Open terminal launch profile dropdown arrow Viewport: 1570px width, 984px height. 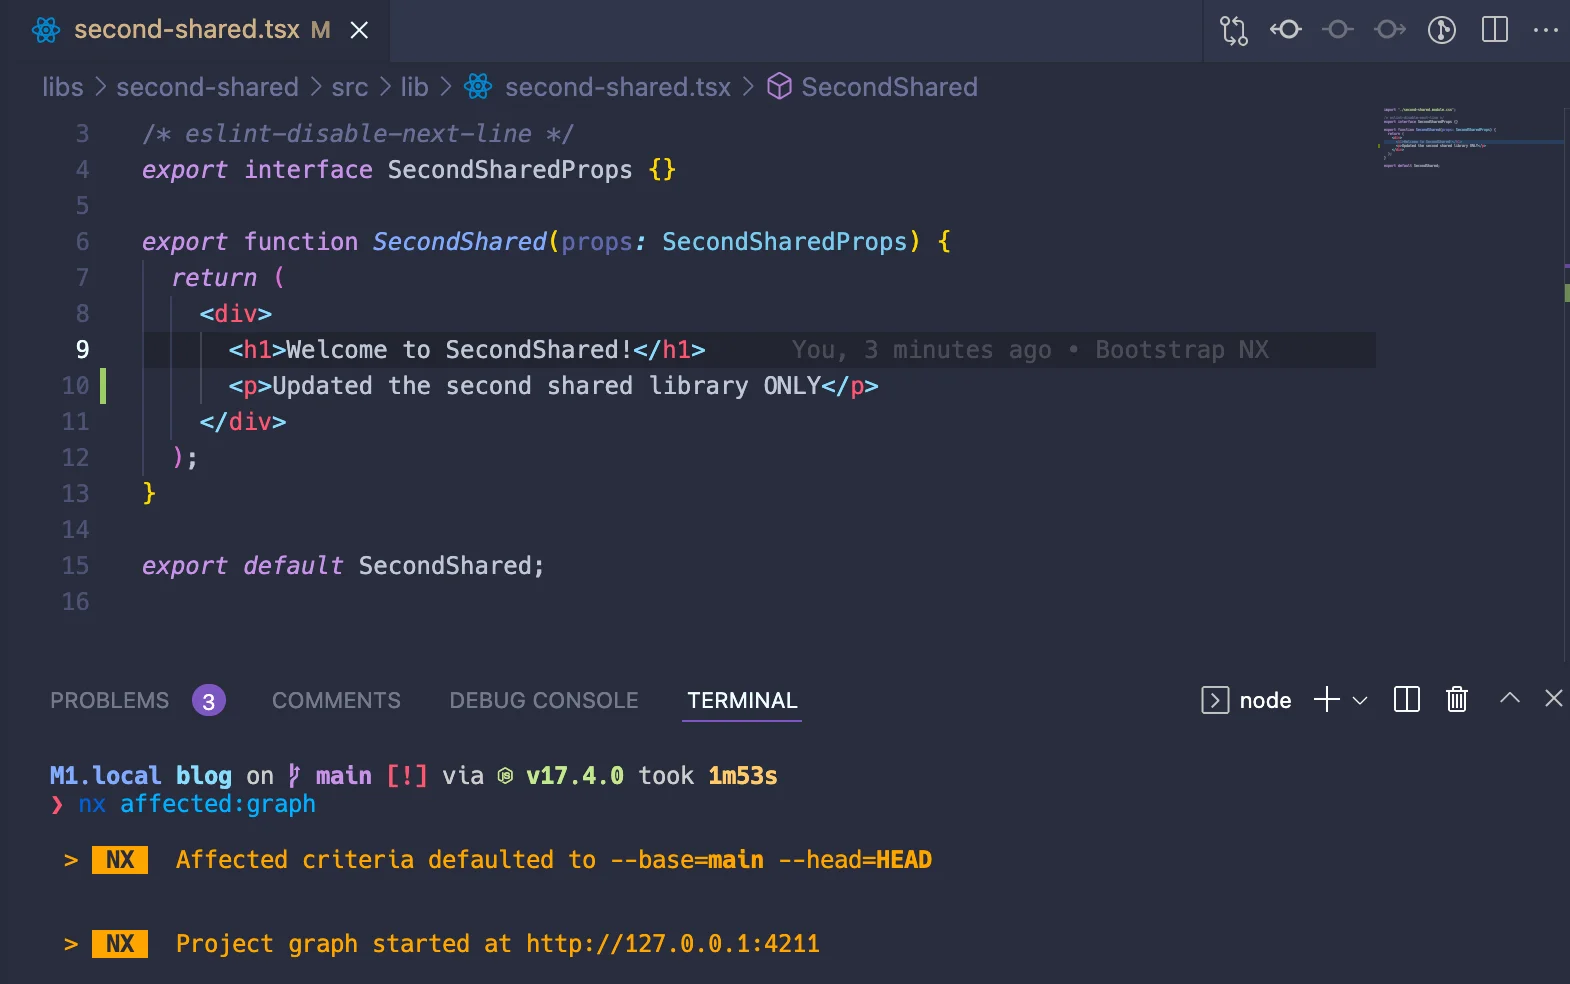[x=1360, y=700]
